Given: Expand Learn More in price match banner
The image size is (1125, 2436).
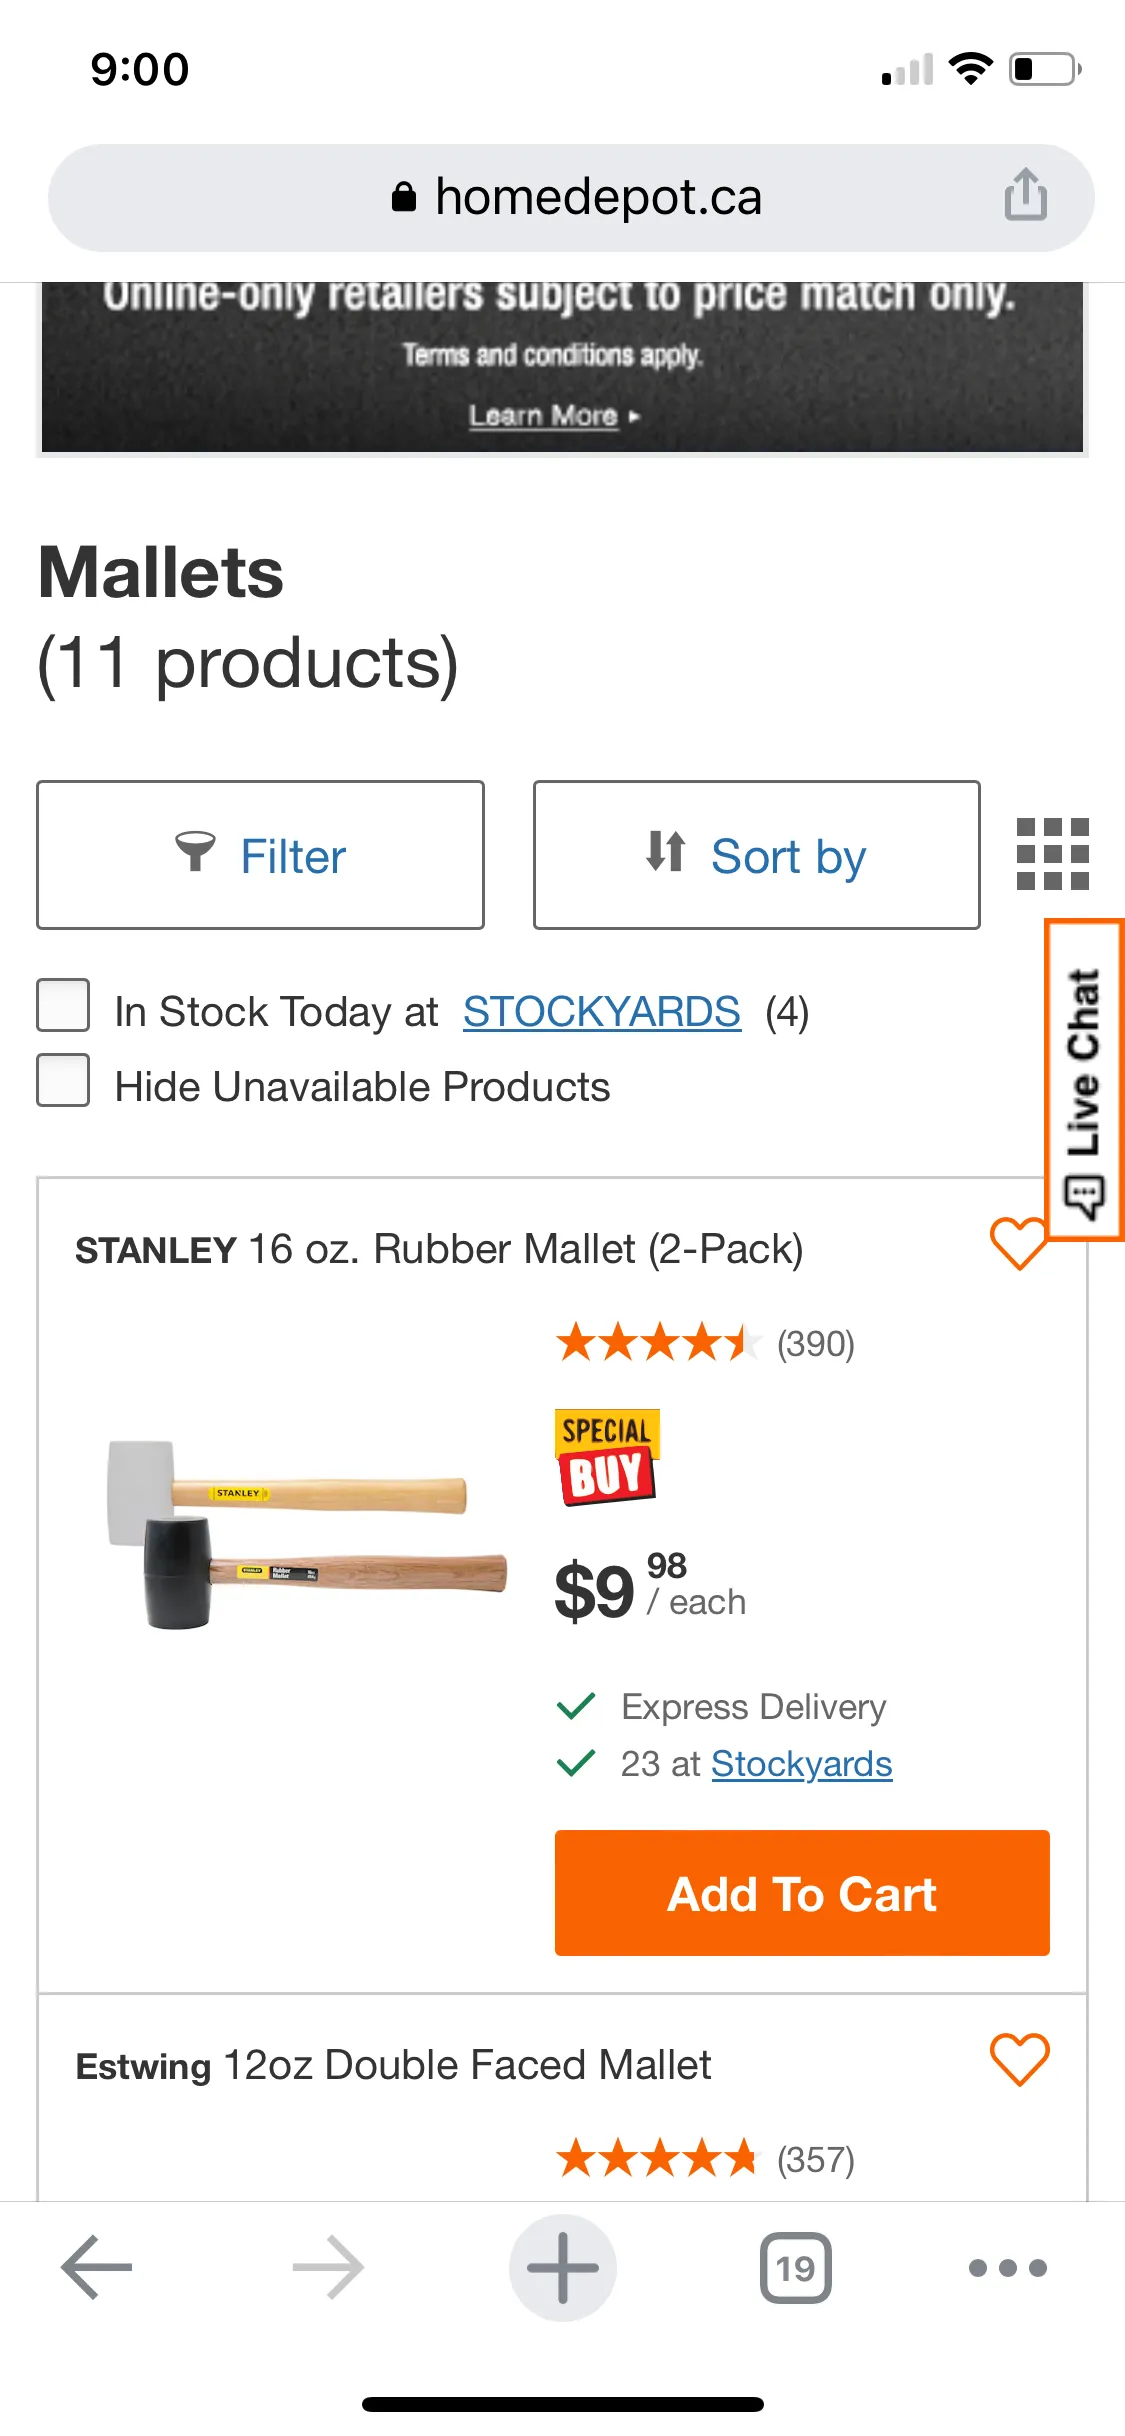Looking at the screenshot, I should tap(553, 415).
